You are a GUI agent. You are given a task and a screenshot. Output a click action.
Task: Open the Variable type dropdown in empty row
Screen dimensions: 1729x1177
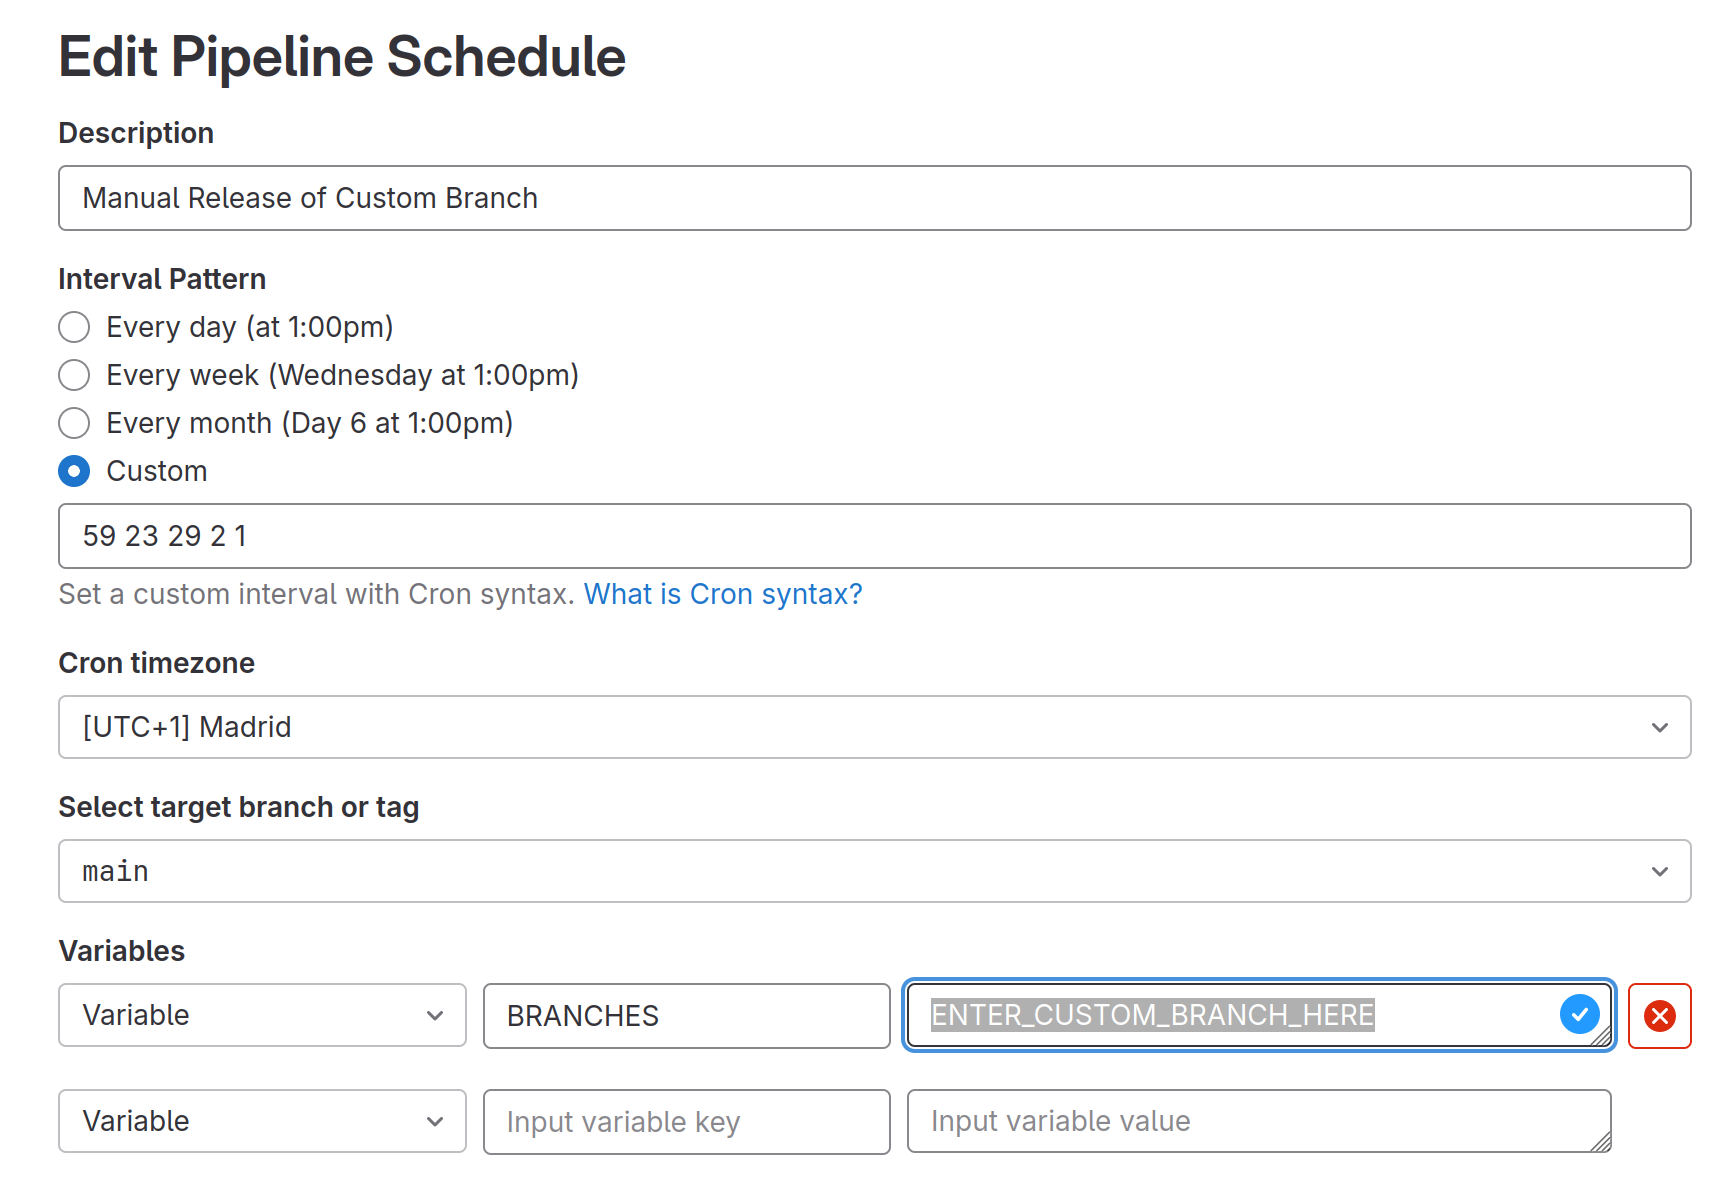(x=262, y=1121)
